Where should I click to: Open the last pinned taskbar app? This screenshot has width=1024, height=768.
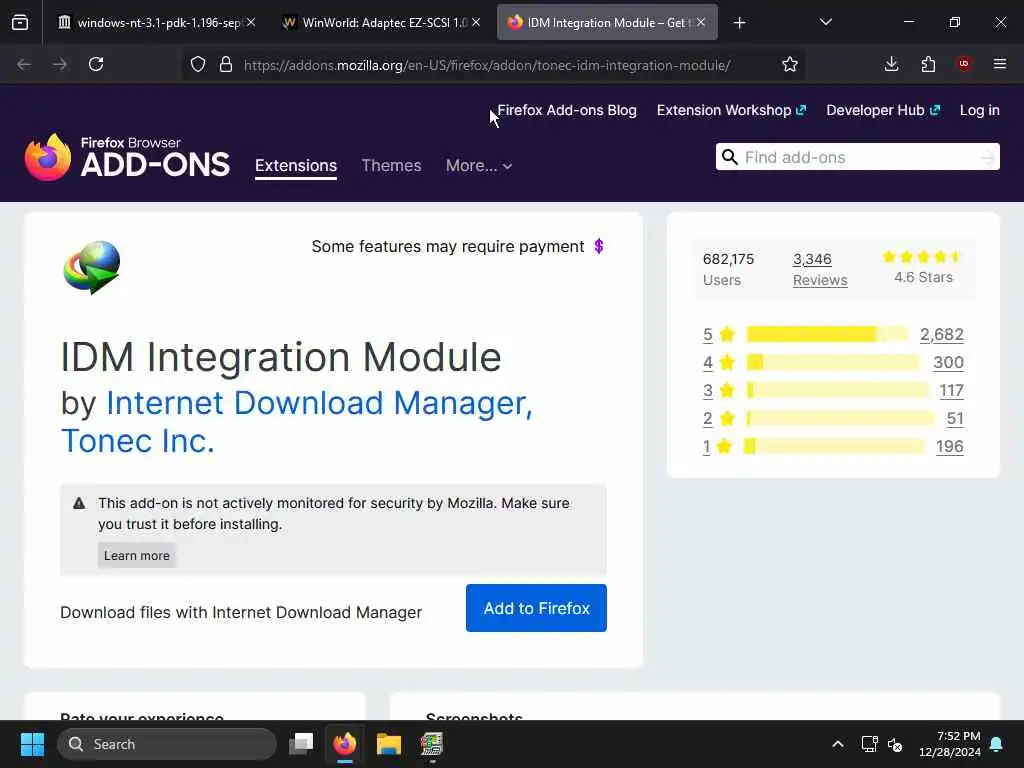pos(432,744)
